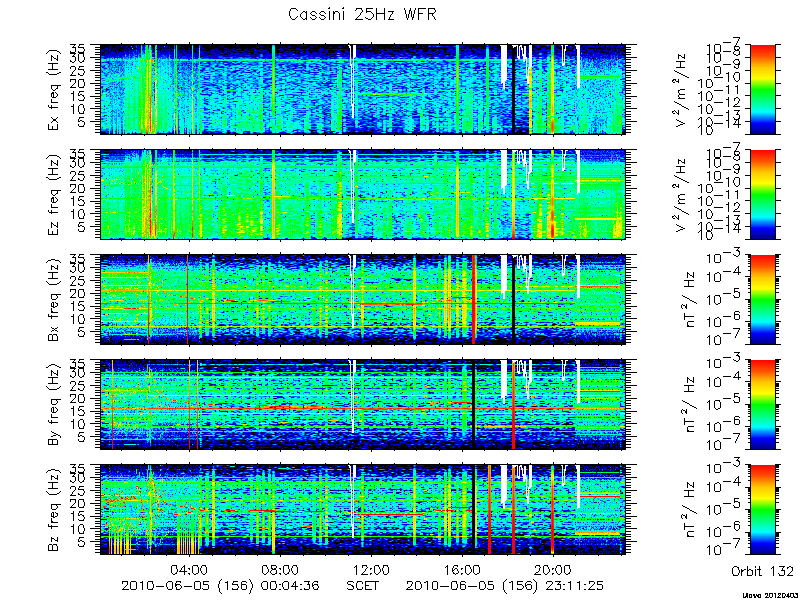Click the color bar beside the By panel

[762, 405]
